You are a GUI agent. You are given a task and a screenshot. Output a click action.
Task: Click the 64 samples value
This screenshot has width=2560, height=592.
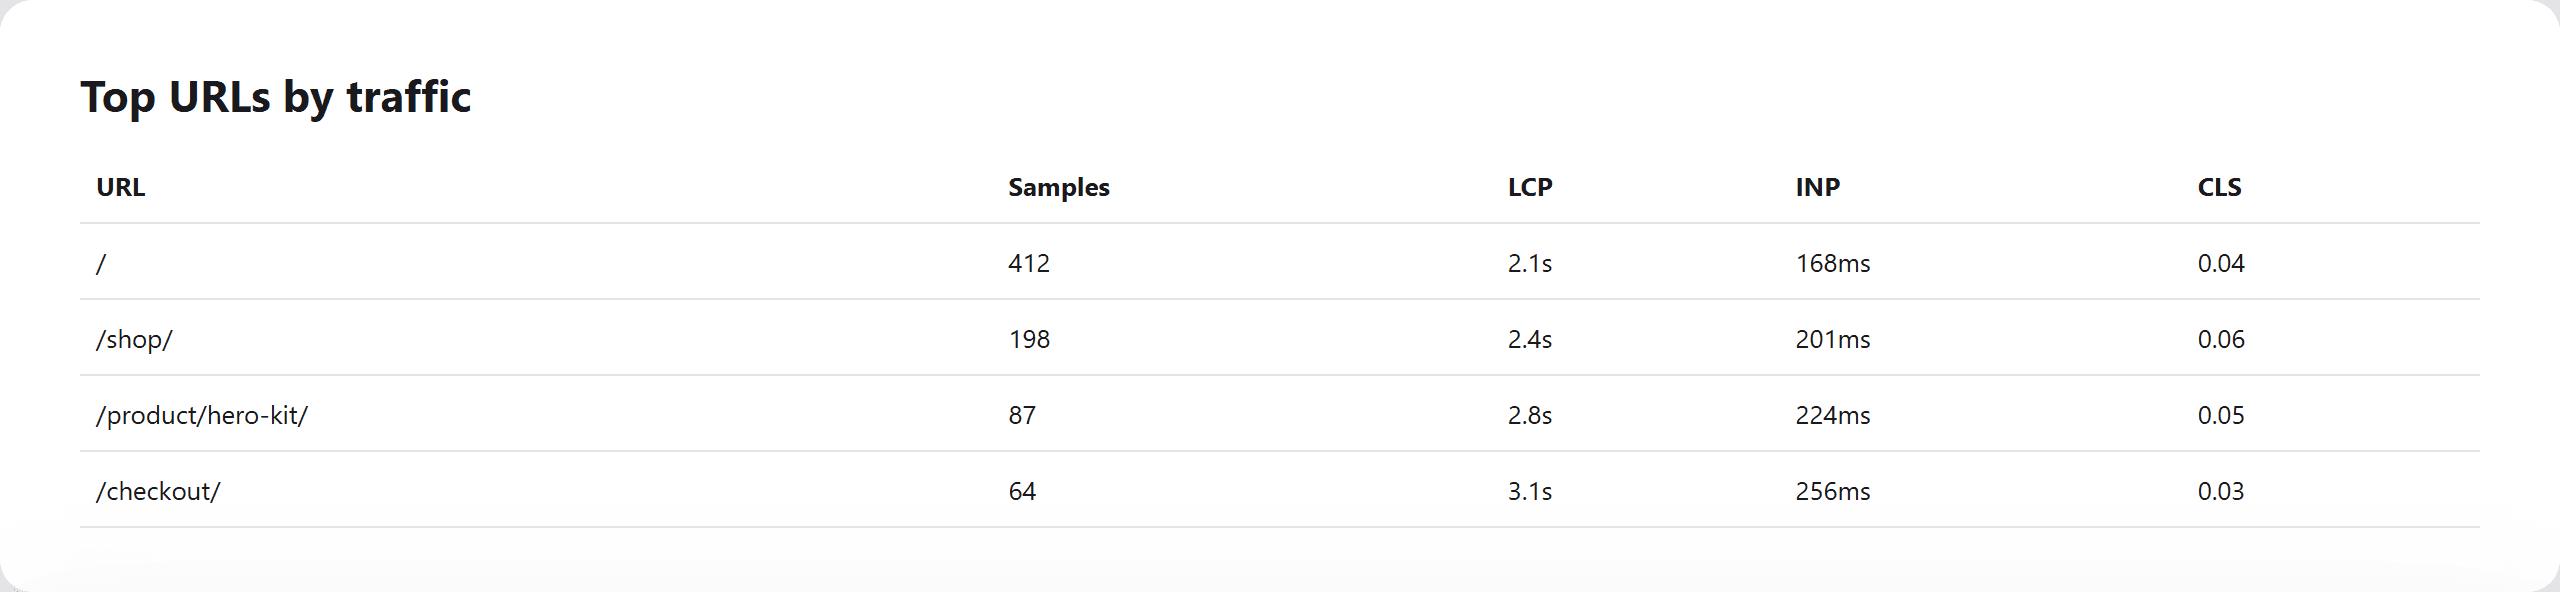[1022, 491]
